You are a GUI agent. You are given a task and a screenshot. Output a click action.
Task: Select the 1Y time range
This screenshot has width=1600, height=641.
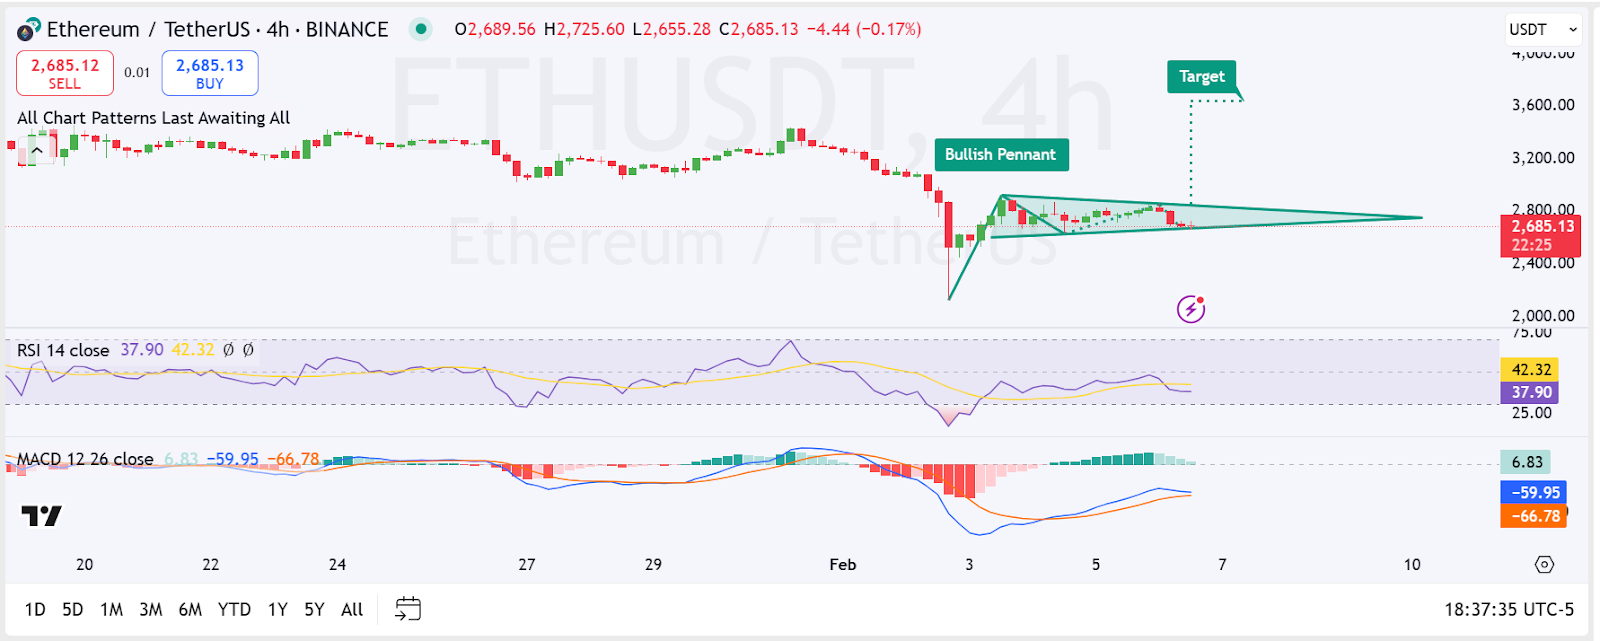pos(277,609)
